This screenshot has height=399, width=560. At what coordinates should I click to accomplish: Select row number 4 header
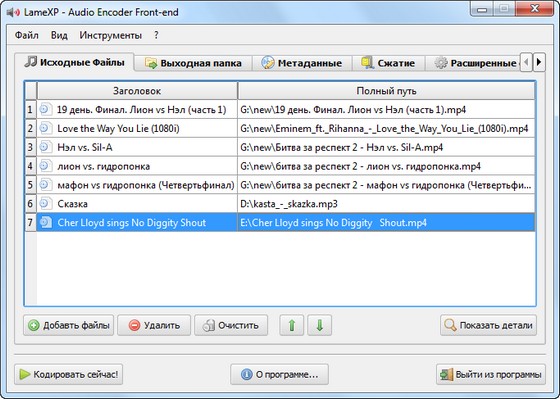[30, 166]
